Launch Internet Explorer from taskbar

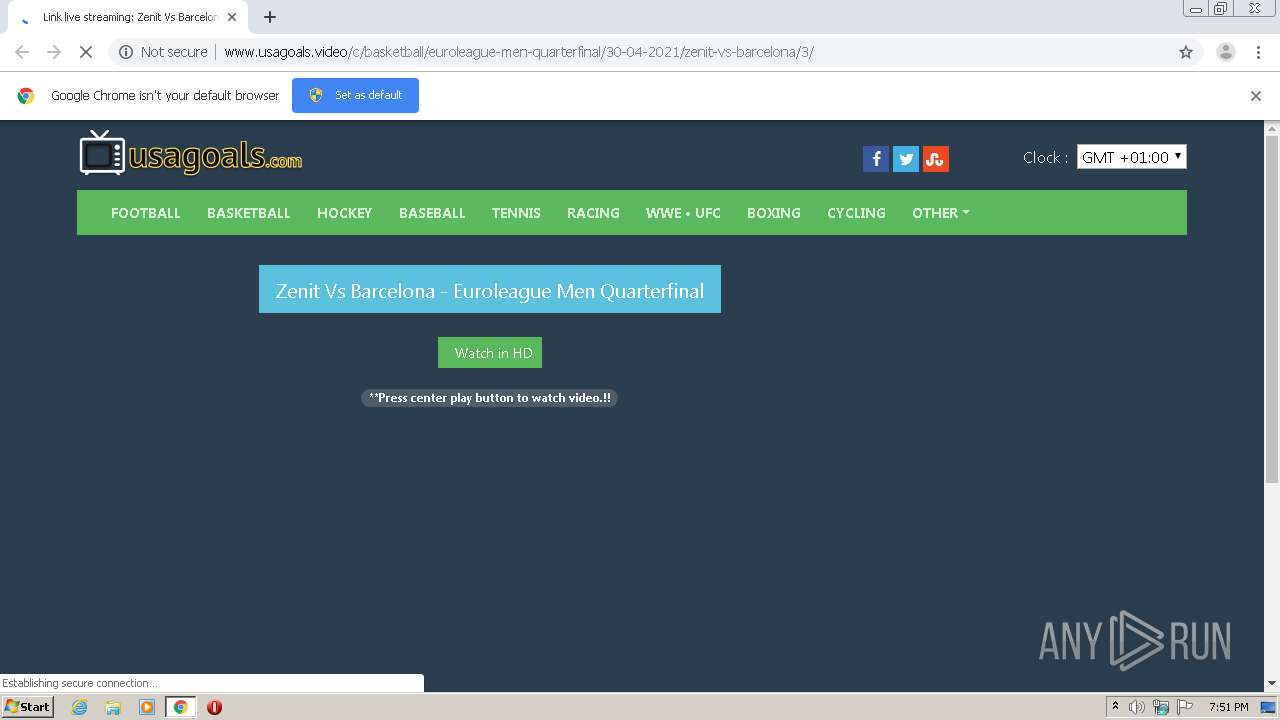pyautogui.click(x=80, y=707)
